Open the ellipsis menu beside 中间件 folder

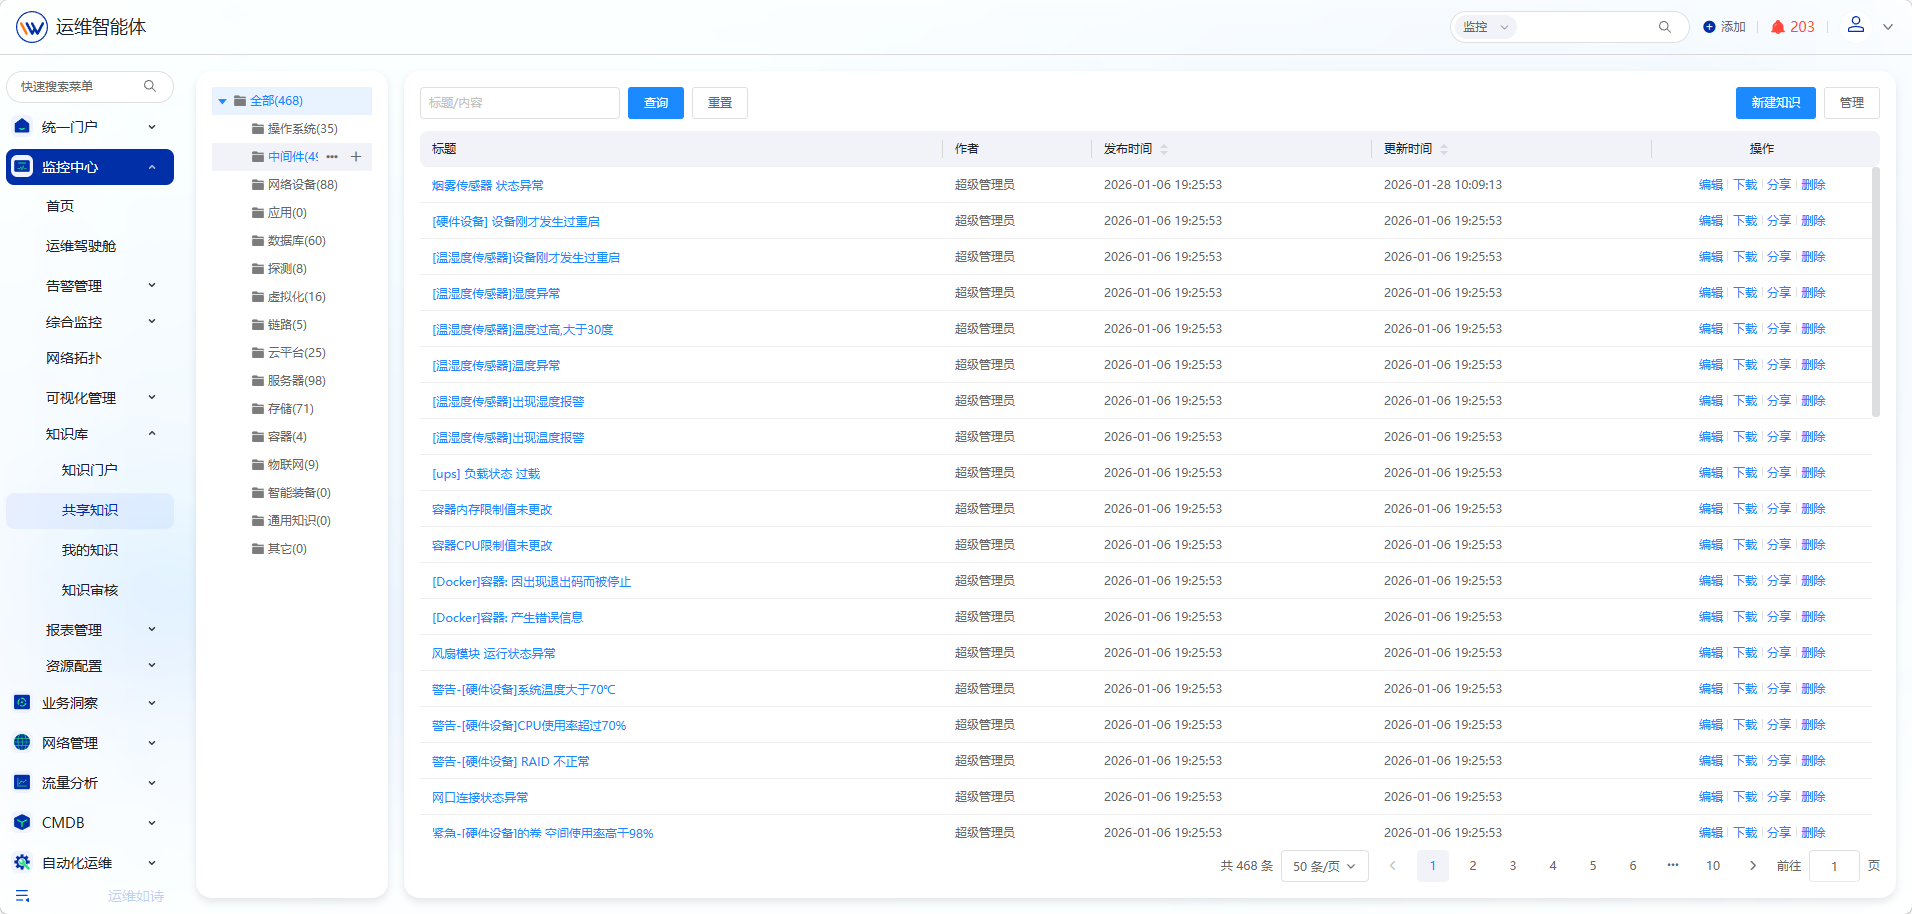click(x=332, y=157)
